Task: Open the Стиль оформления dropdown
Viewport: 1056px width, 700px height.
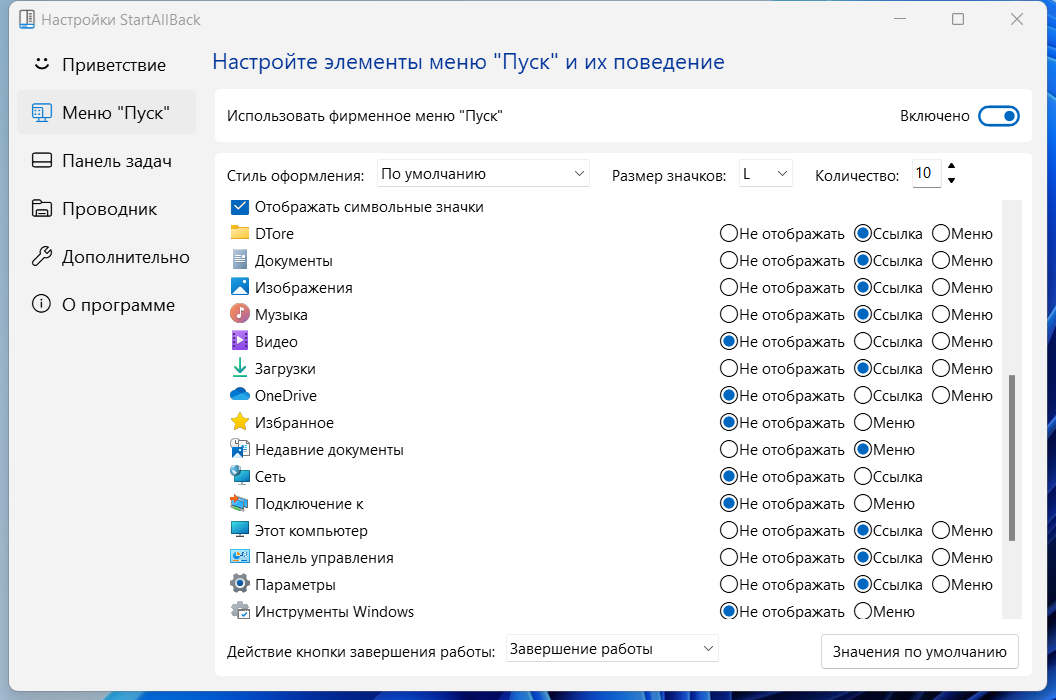Action: [x=483, y=174]
